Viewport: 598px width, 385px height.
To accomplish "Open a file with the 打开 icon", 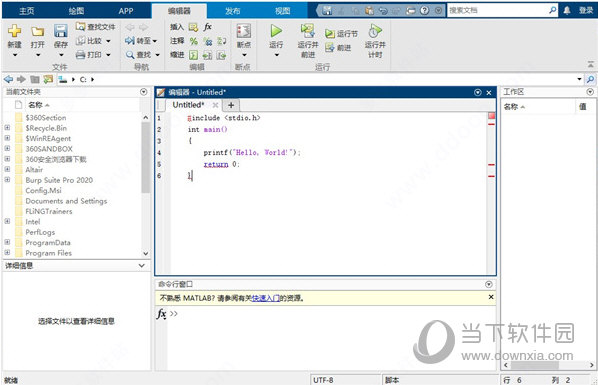I will click(x=37, y=32).
